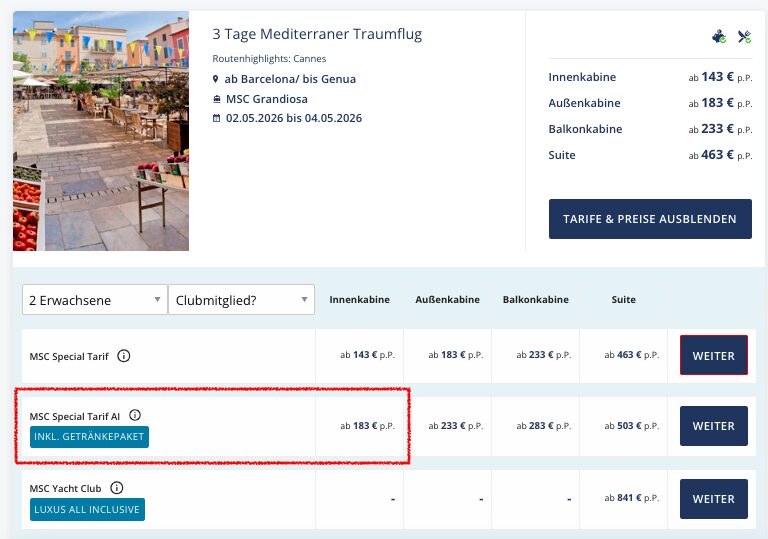Viewport: 768px width, 539px height.
Task: Click the Luxus All Inclusive badge
Action: [x=87, y=509]
